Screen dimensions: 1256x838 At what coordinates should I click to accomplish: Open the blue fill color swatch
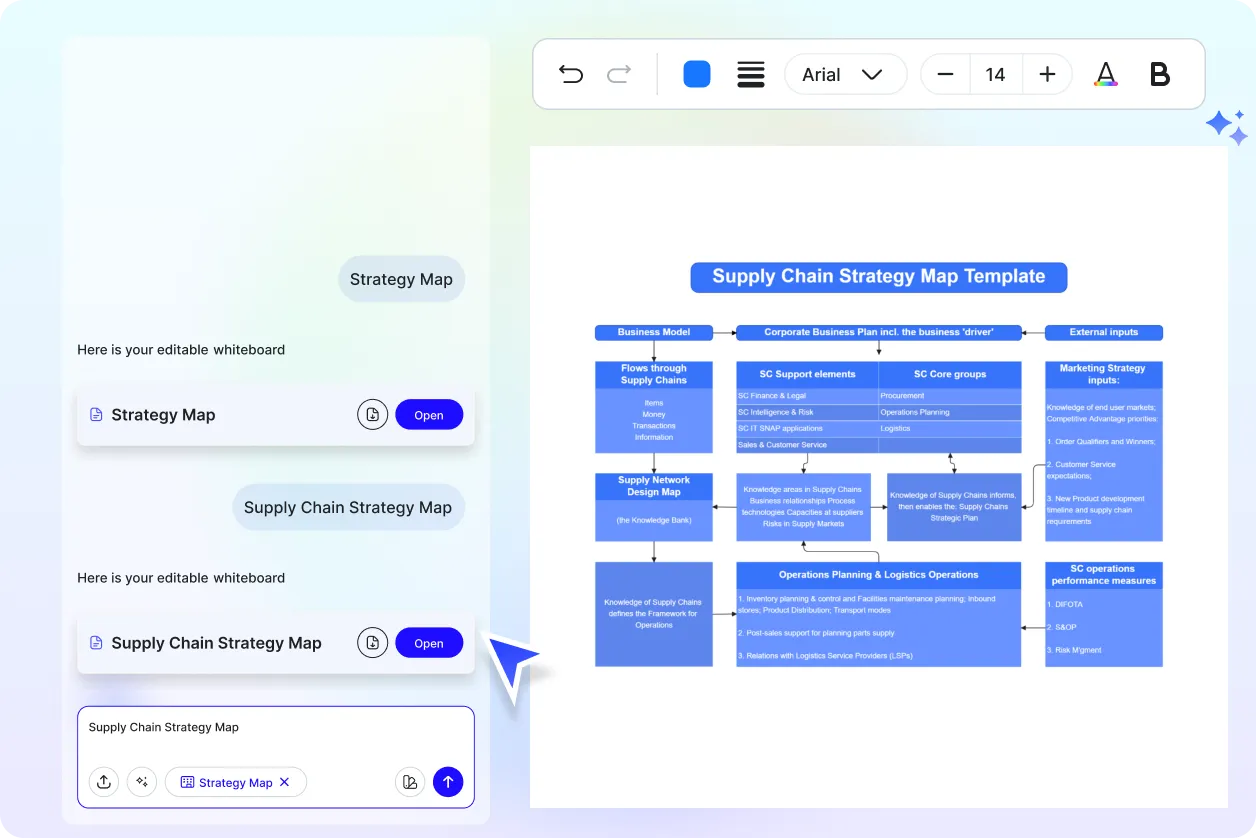click(x=697, y=74)
